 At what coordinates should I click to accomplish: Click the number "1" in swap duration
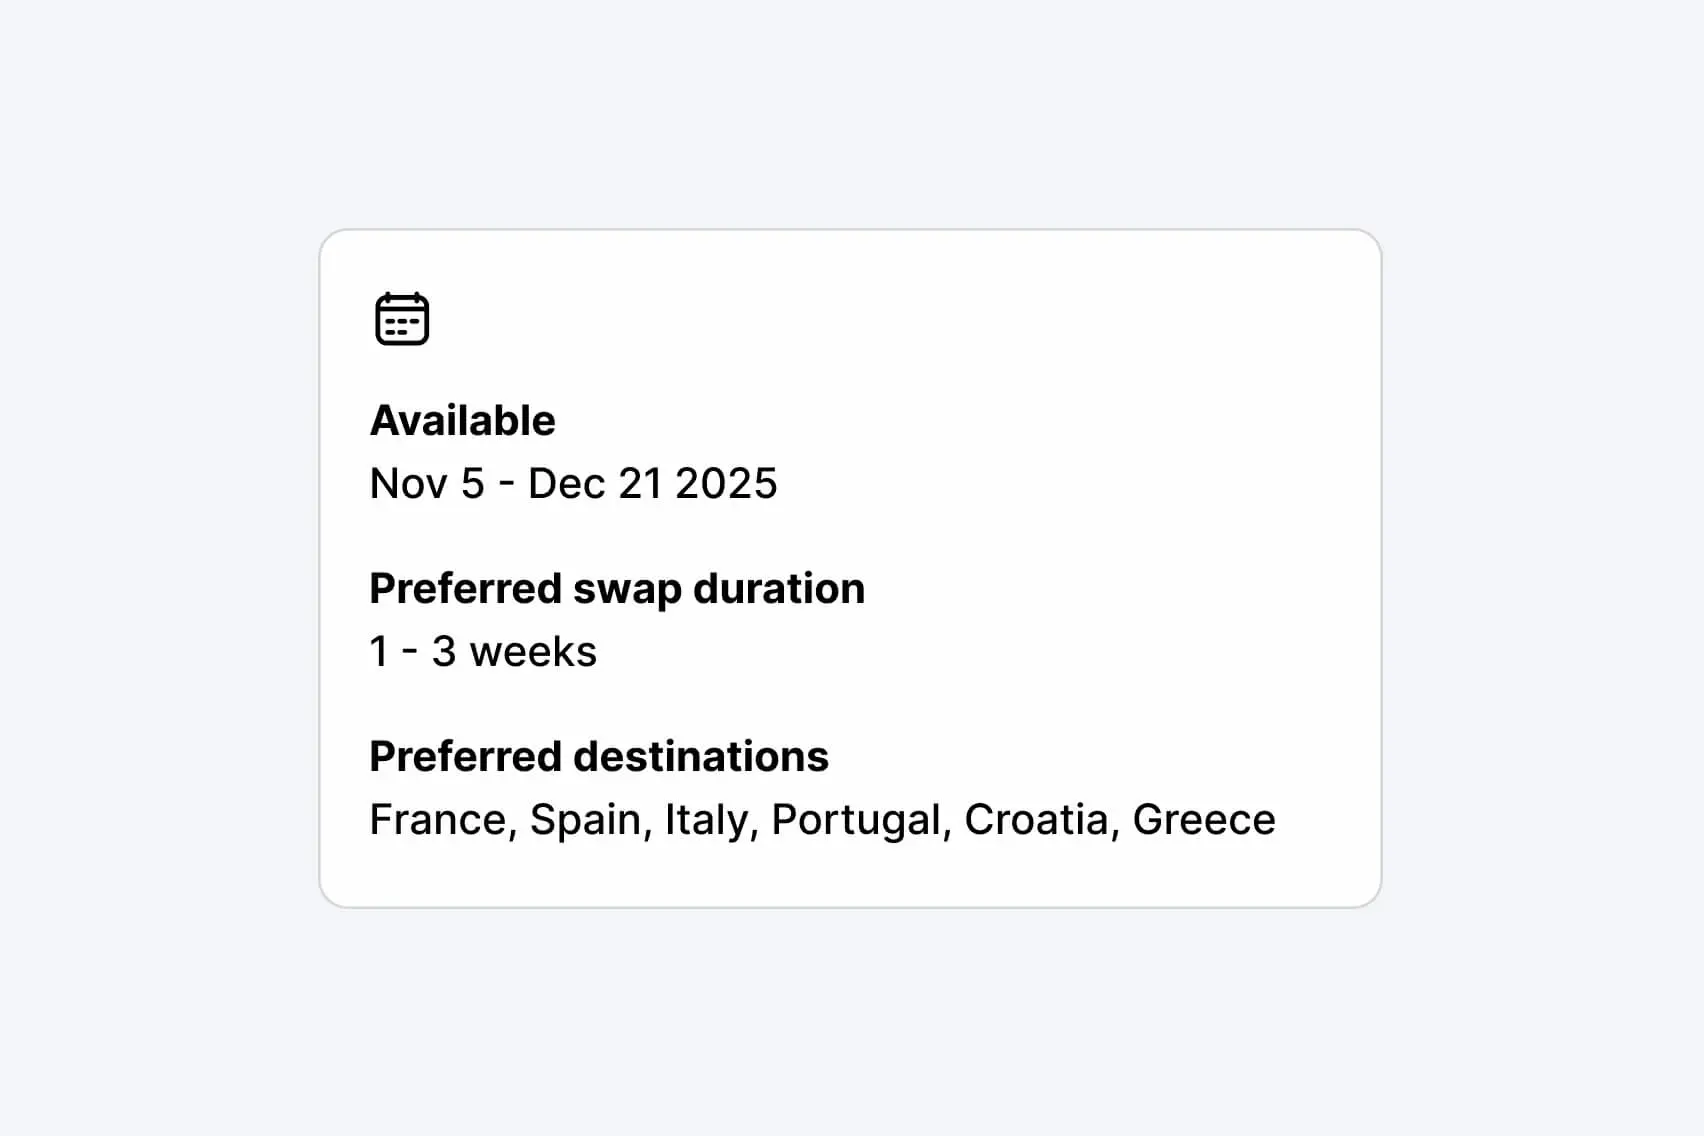[379, 652]
